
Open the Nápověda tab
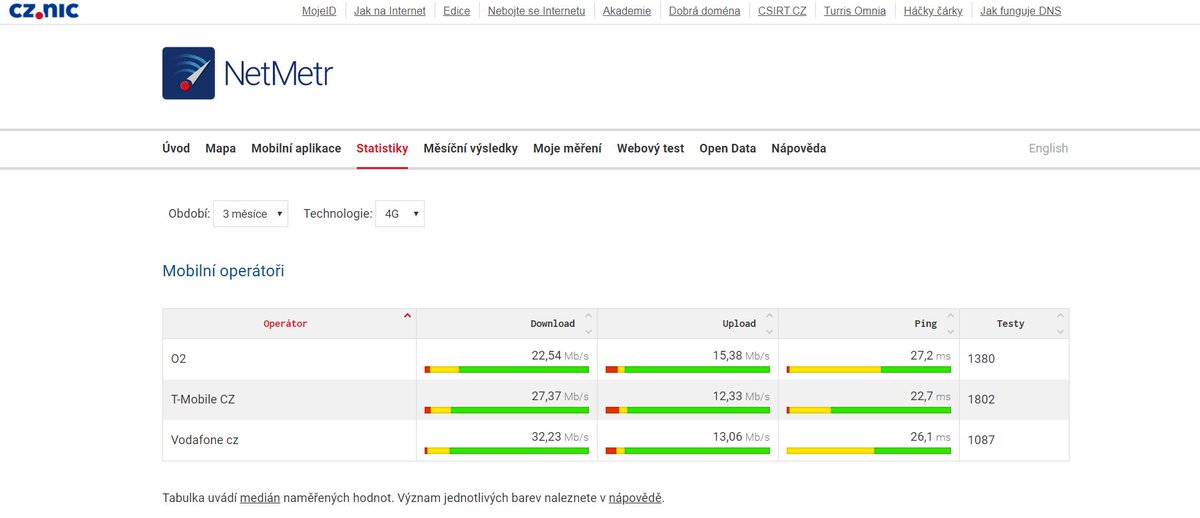pyautogui.click(x=798, y=148)
